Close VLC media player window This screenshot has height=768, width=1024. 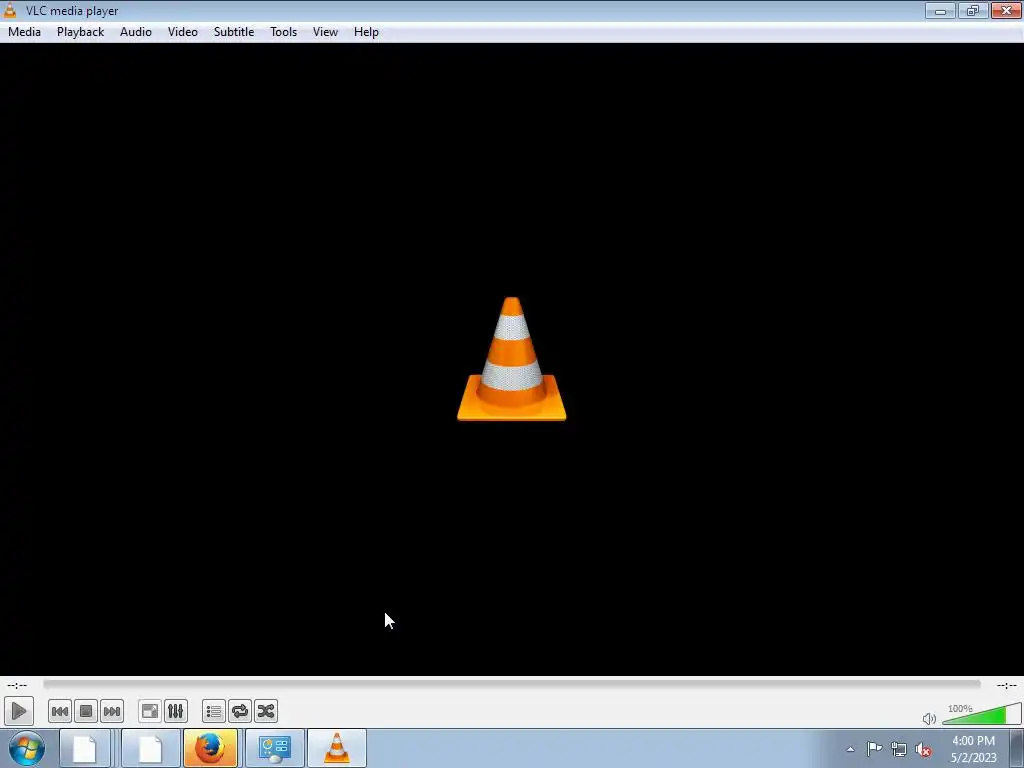coord(1006,10)
